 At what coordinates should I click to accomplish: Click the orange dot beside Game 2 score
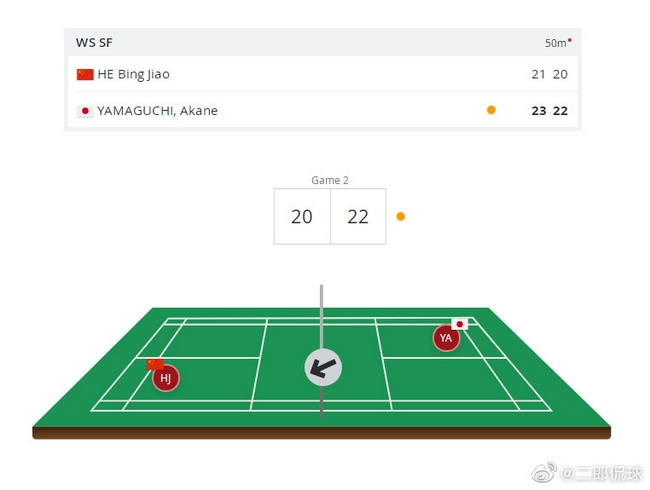point(400,216)
